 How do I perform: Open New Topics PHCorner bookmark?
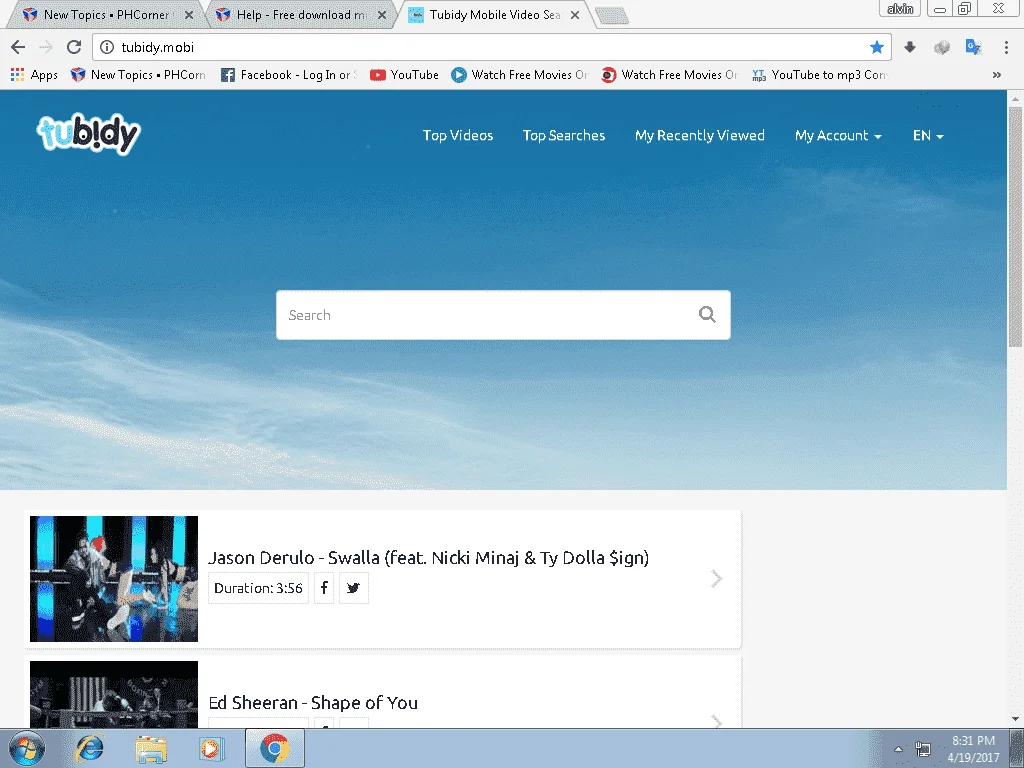(138, 74)
